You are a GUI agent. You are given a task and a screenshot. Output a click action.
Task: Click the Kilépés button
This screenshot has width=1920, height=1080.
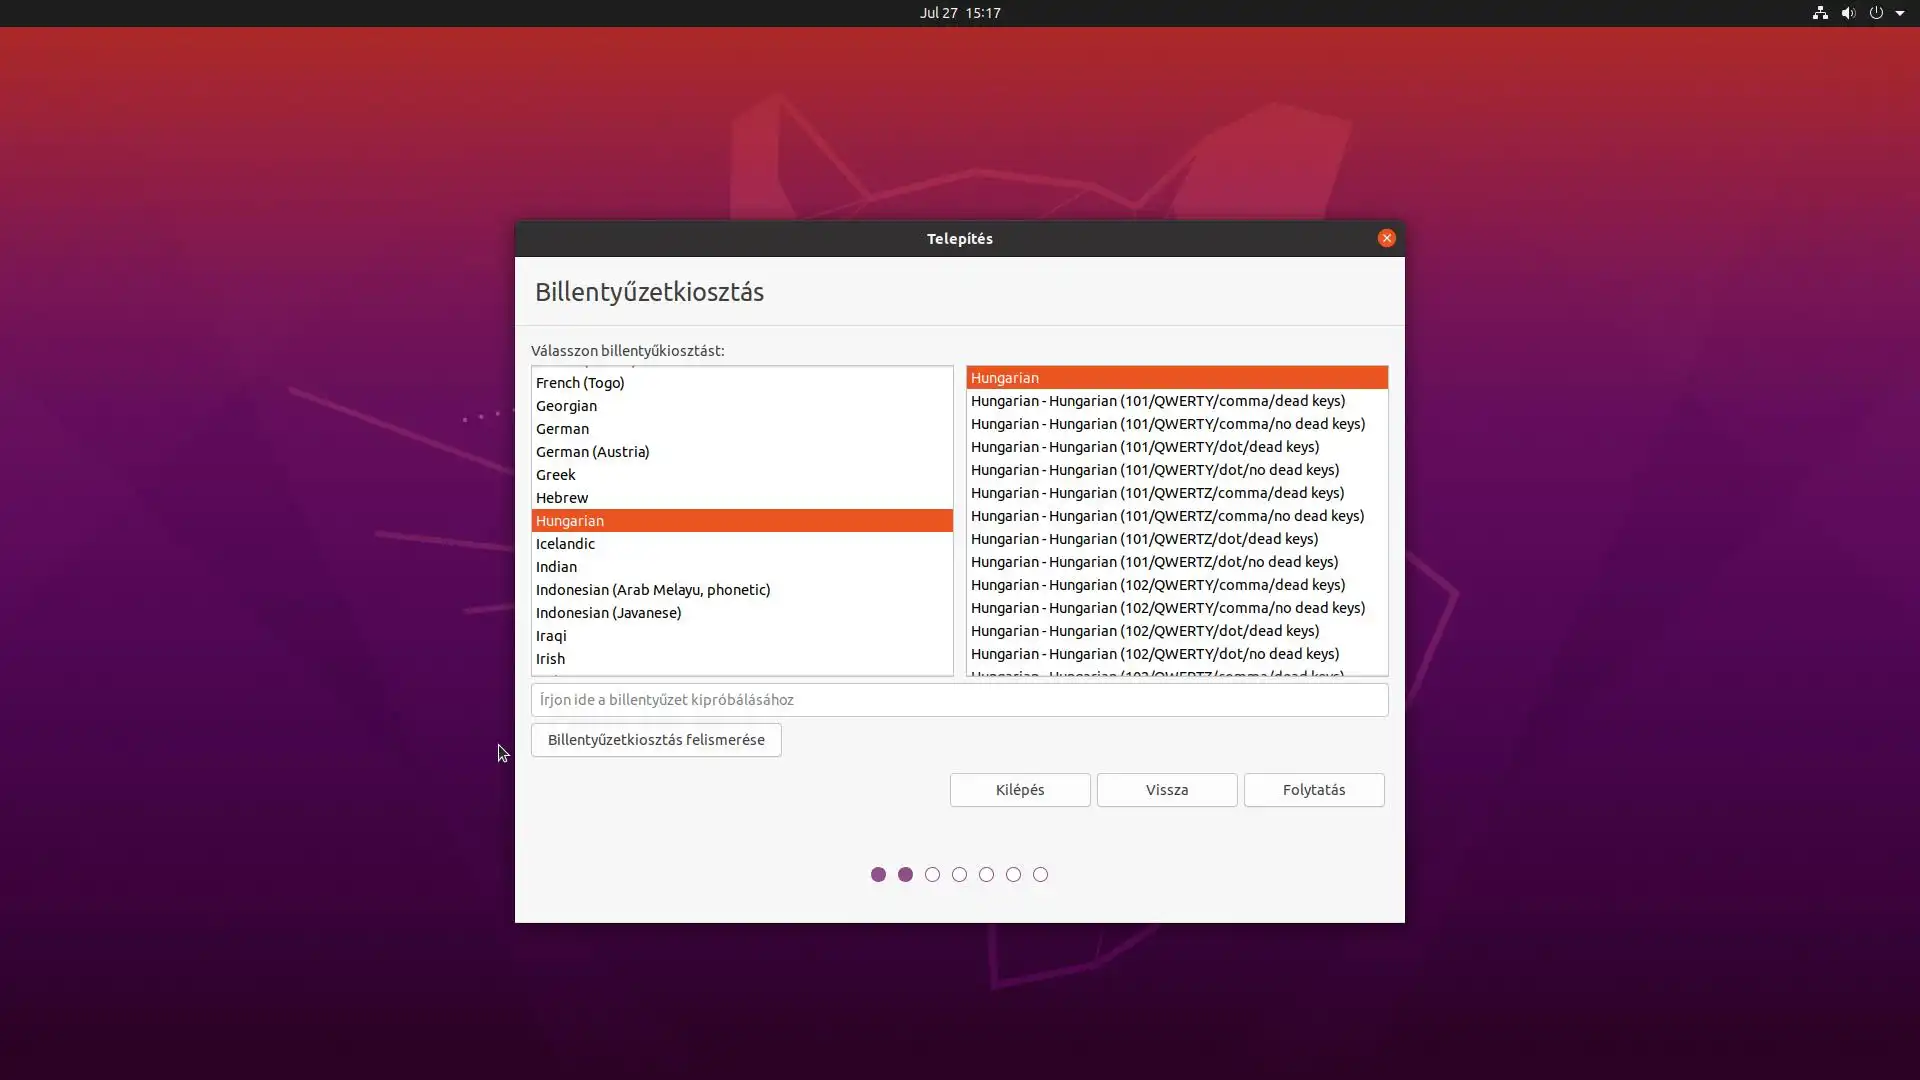[1019, 790]
